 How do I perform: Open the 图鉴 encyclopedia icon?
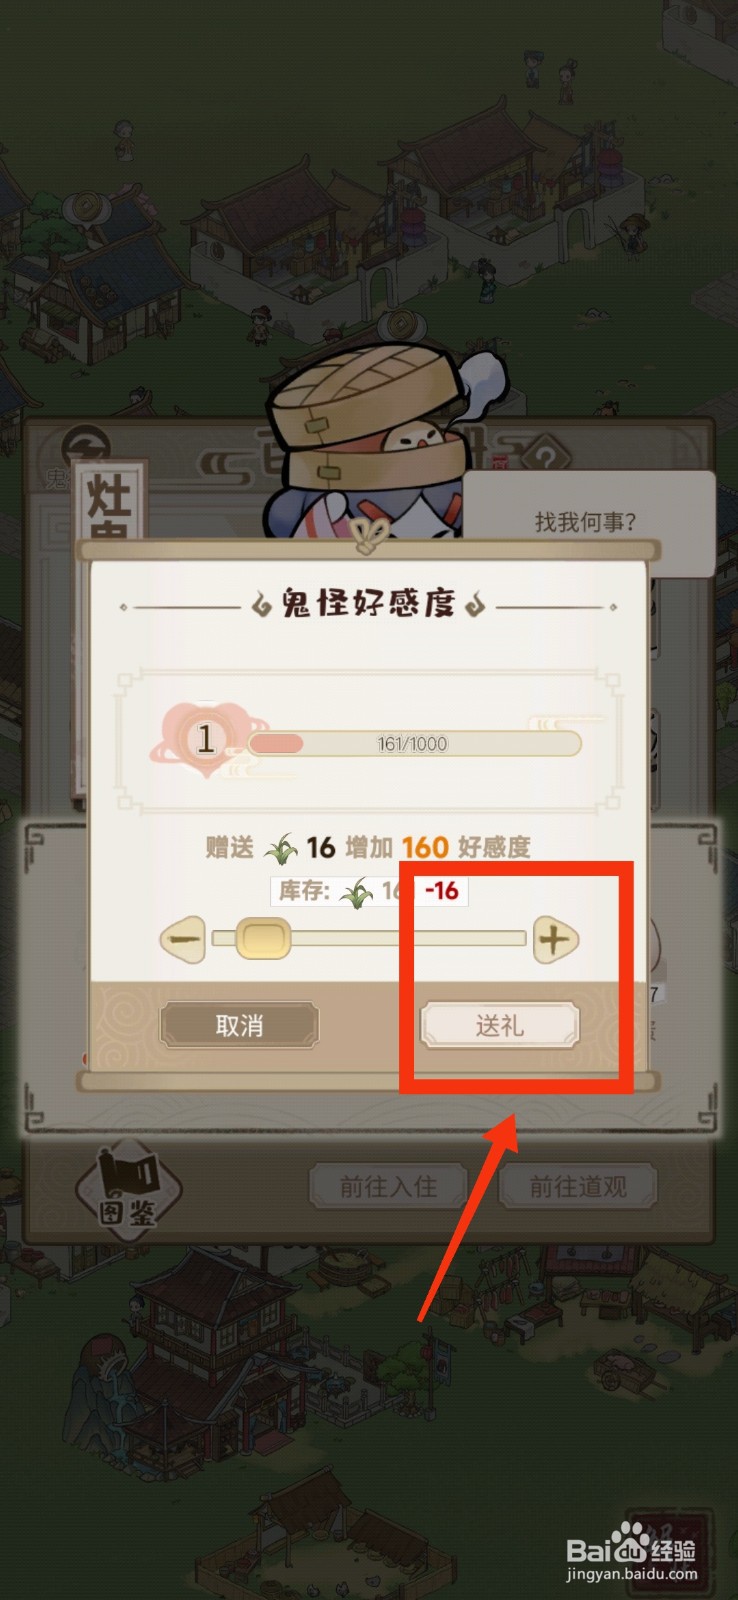pyautogui.click(x=129, y=1191)
